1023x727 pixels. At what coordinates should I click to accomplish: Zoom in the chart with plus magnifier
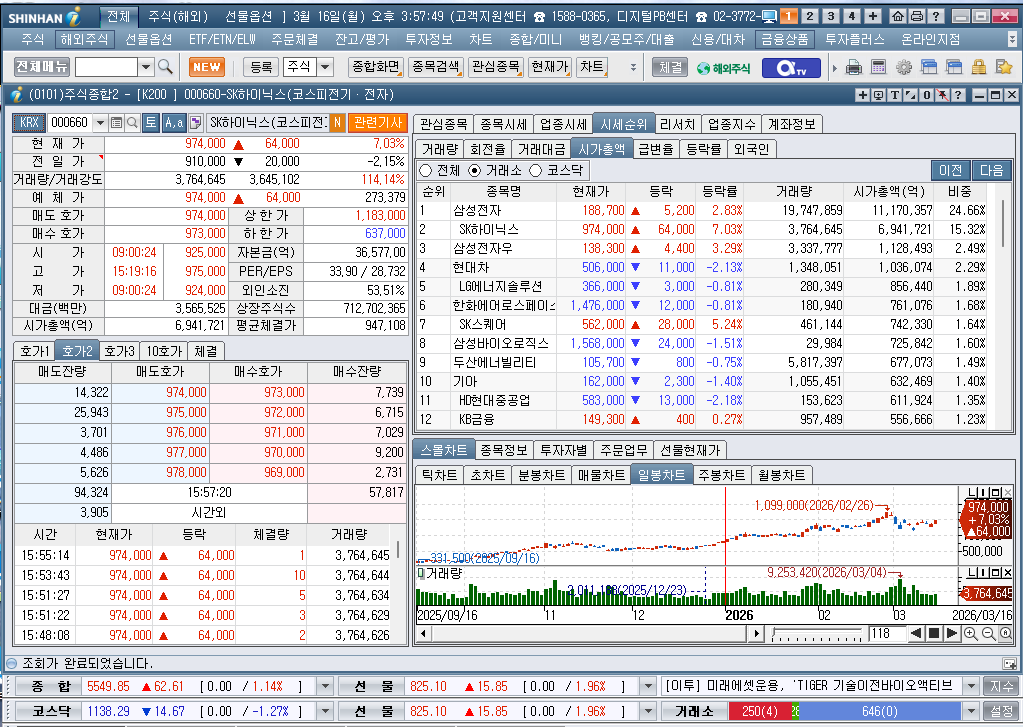click(970, 633)
